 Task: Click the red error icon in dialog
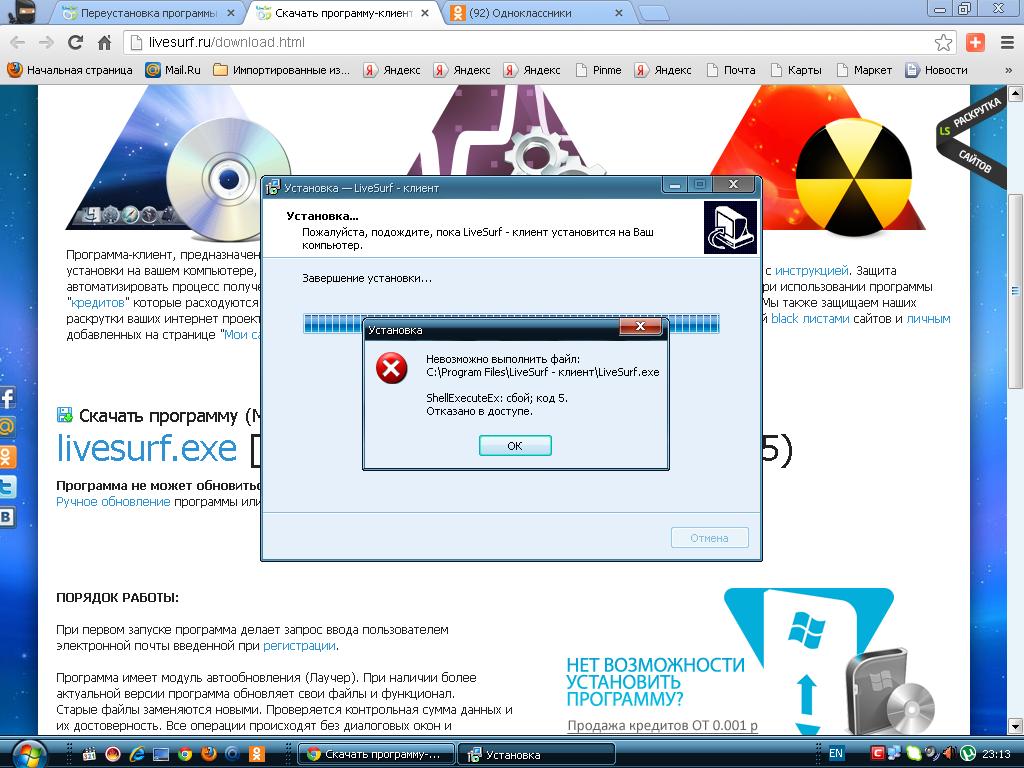pyautogui.click(x=391, y=368)
